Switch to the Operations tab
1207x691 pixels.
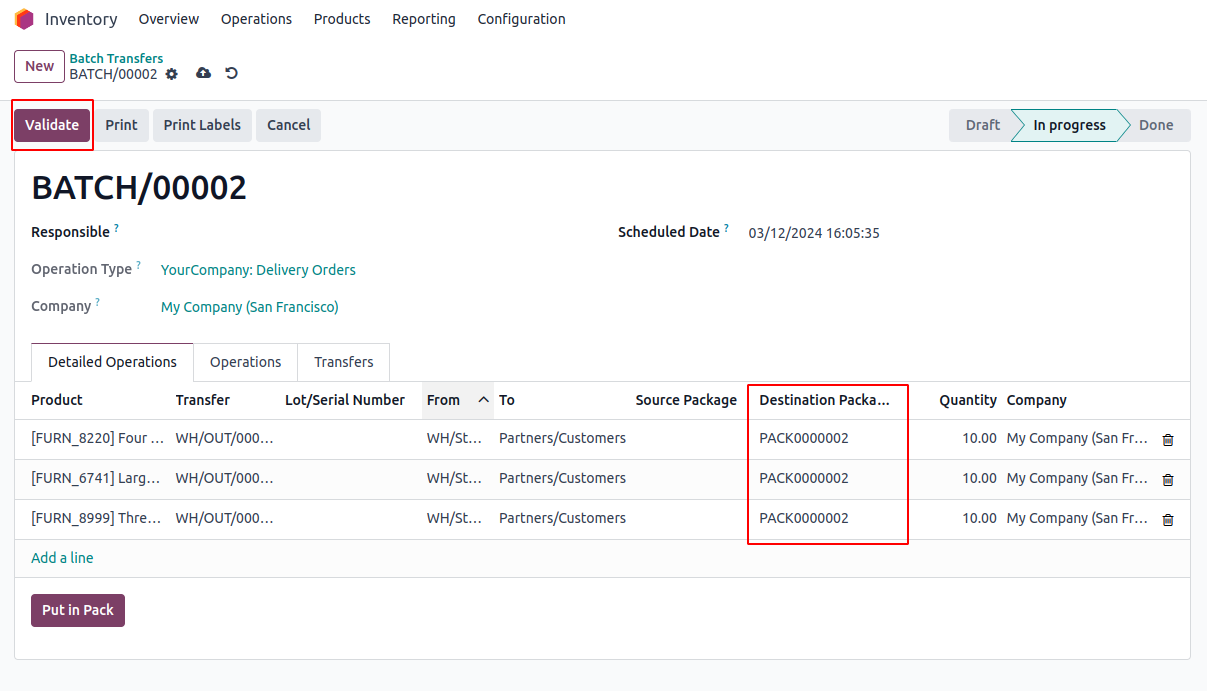click(245, 362)
